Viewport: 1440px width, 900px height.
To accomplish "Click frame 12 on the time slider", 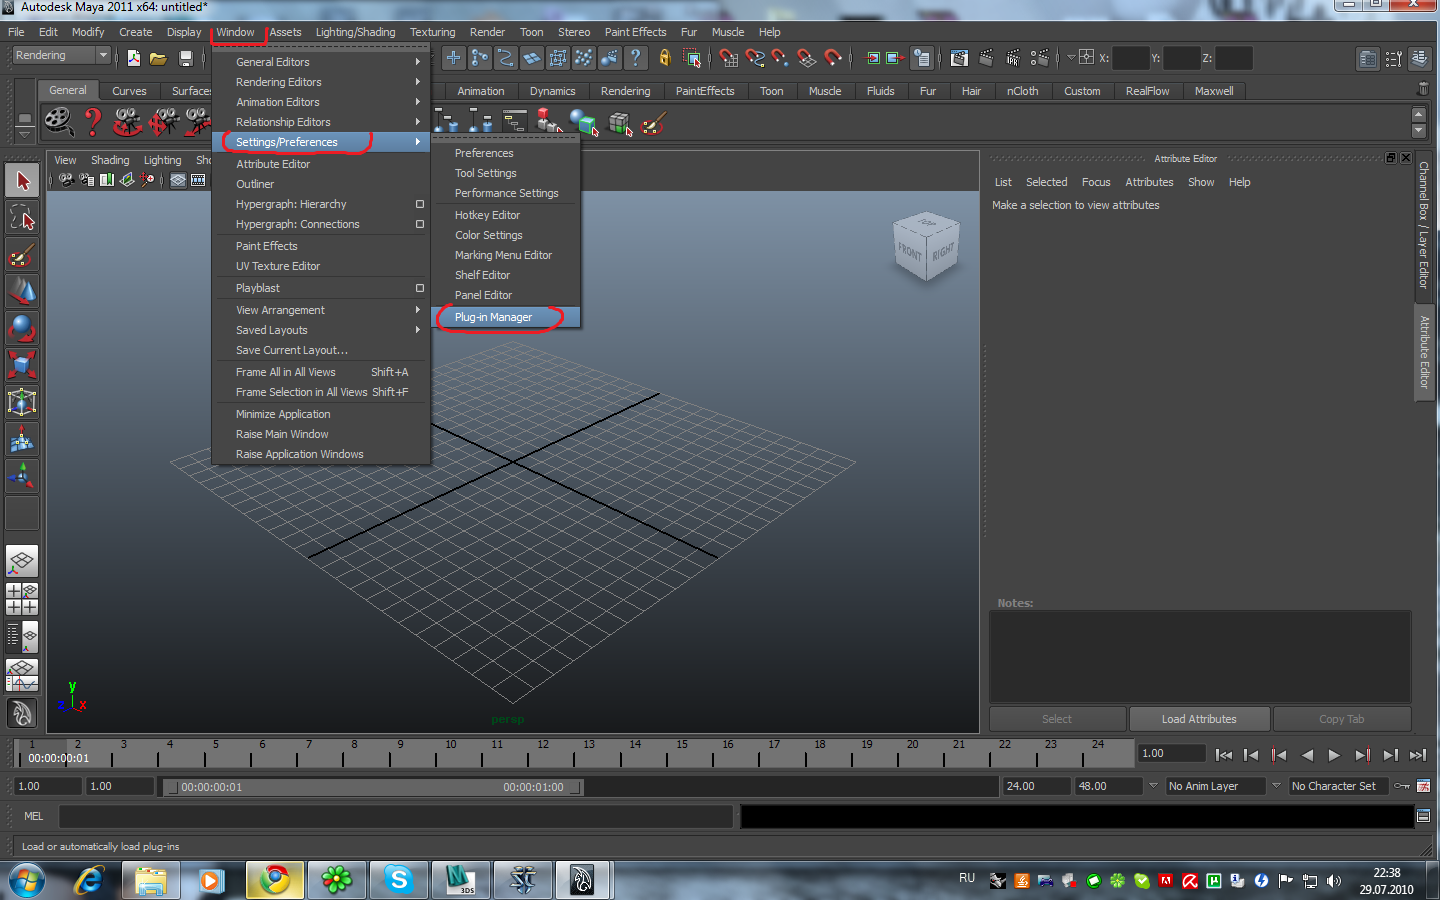I will pyautogui.click(x=543, y=753).
